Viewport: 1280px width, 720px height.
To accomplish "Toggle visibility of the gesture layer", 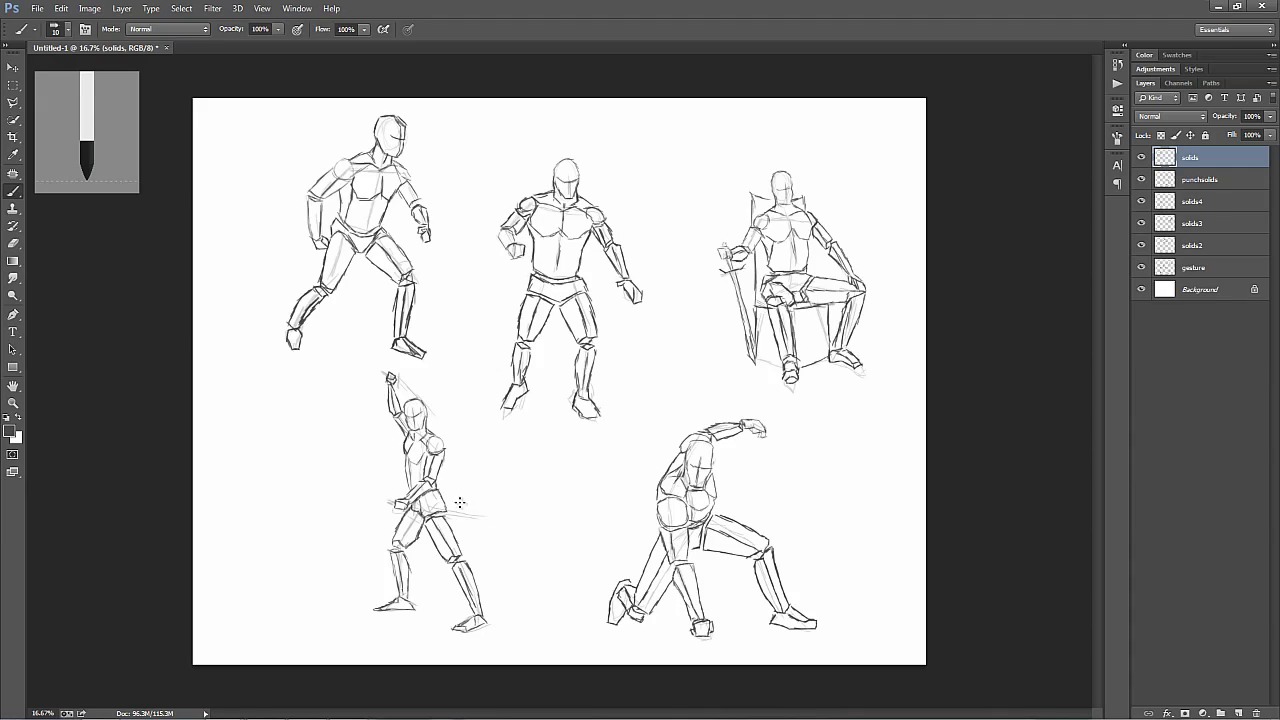I will 1141,268.
